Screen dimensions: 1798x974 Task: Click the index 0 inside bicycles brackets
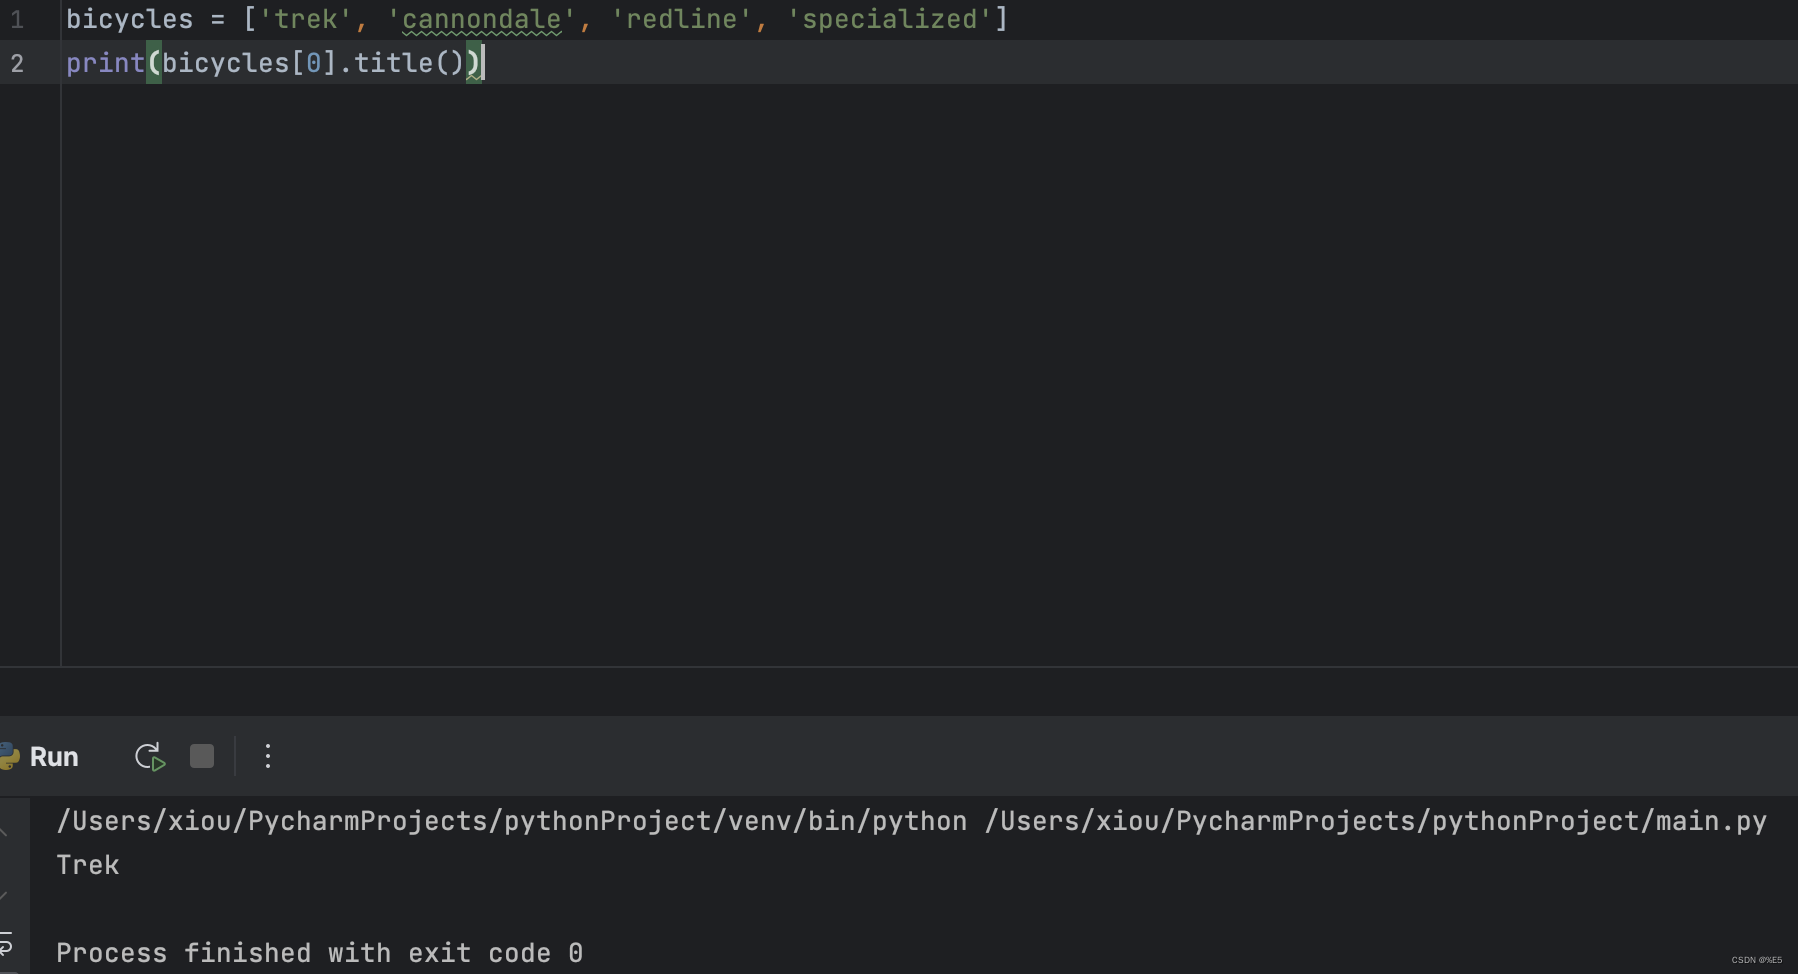313,64
